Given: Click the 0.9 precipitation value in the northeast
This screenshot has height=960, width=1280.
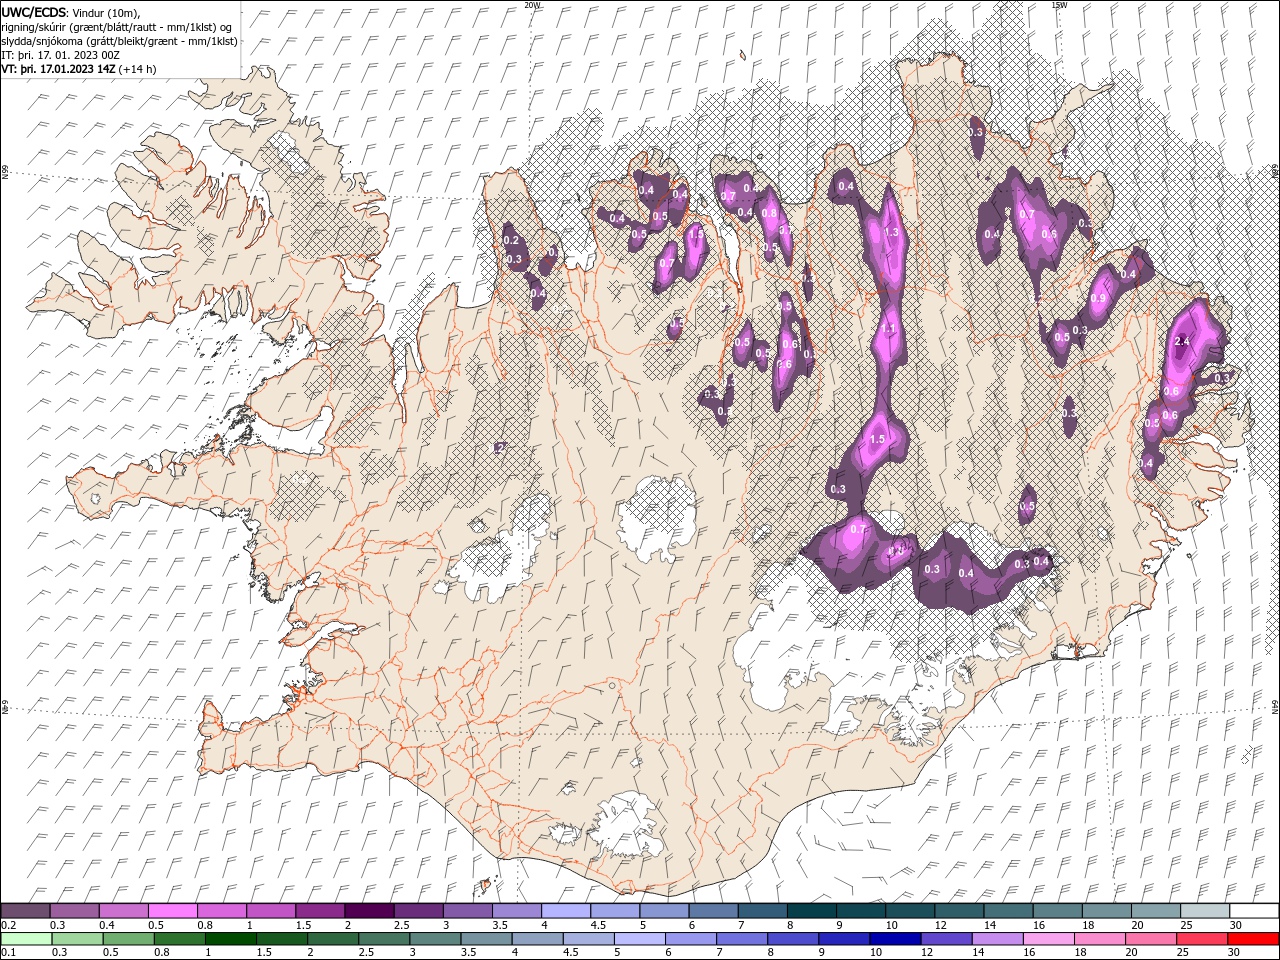Looking at the screenshot, I should pos(1098,299).
